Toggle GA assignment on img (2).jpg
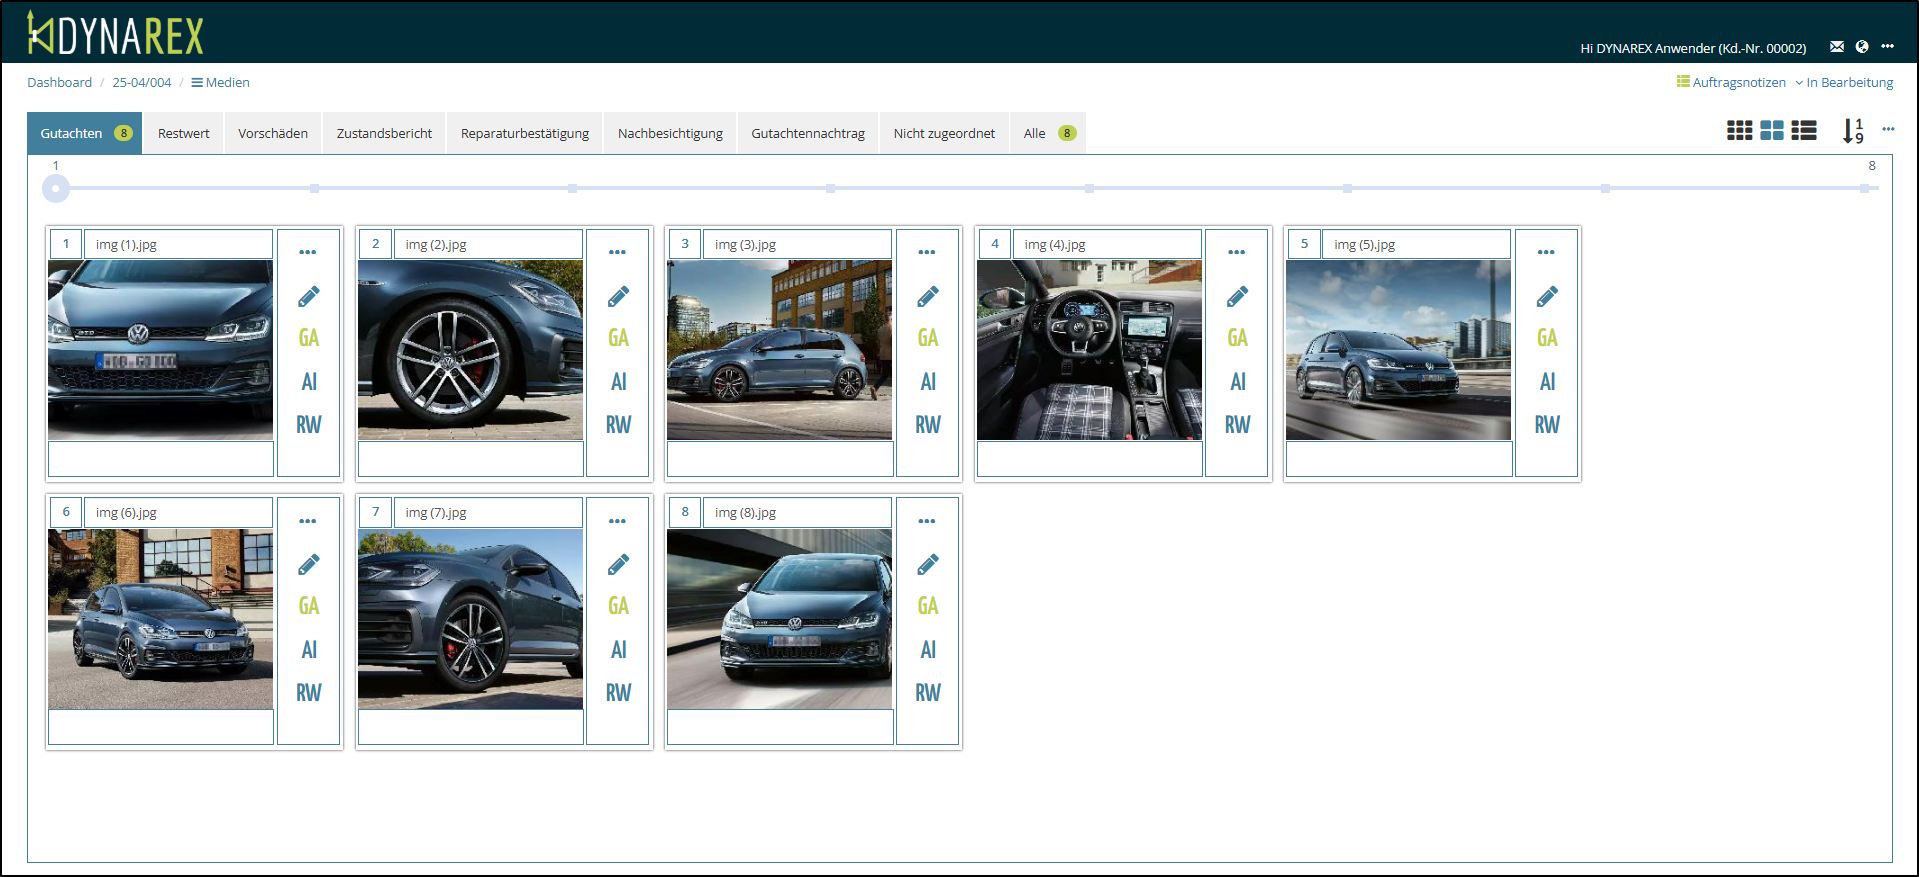Screen dimensions: 1919x877 pos(618,338)
